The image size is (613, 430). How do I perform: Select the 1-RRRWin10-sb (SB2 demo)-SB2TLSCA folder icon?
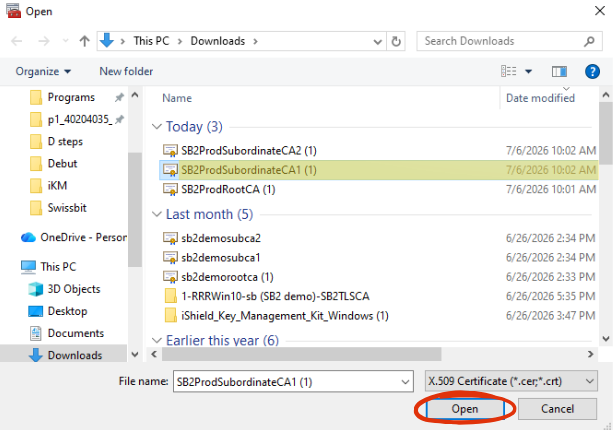pos(171,296)
